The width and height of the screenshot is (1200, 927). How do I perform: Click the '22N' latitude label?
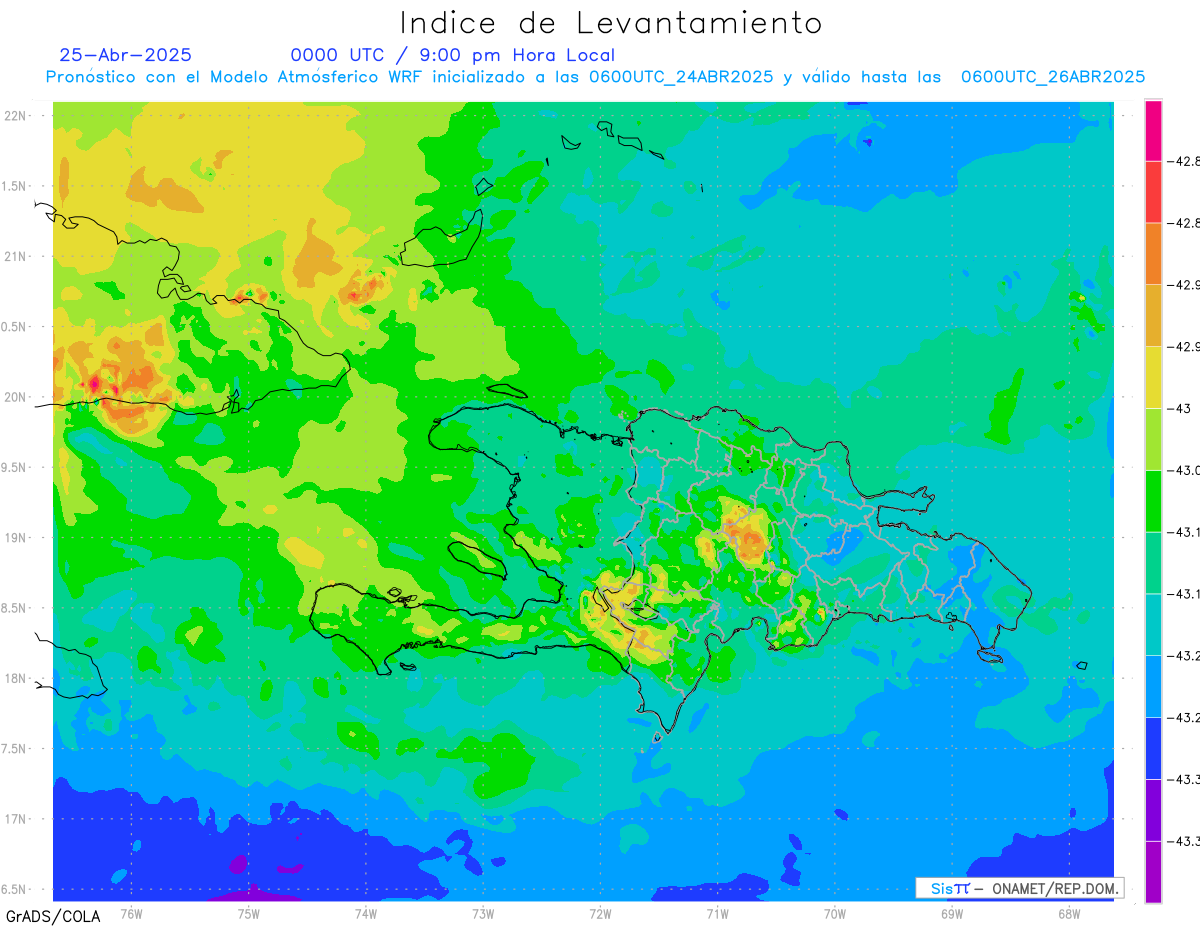coord(16,116)
